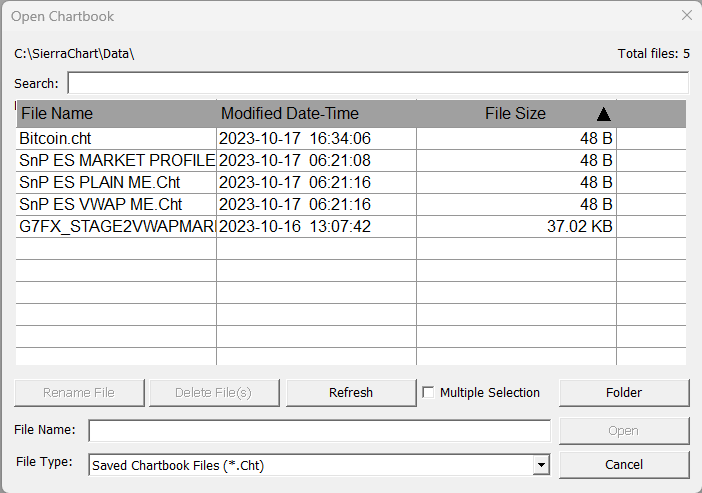The width and height of the screenshot is (702, 493).
Task: Enable the Multiple Selection checkbox
Action: 429,393
